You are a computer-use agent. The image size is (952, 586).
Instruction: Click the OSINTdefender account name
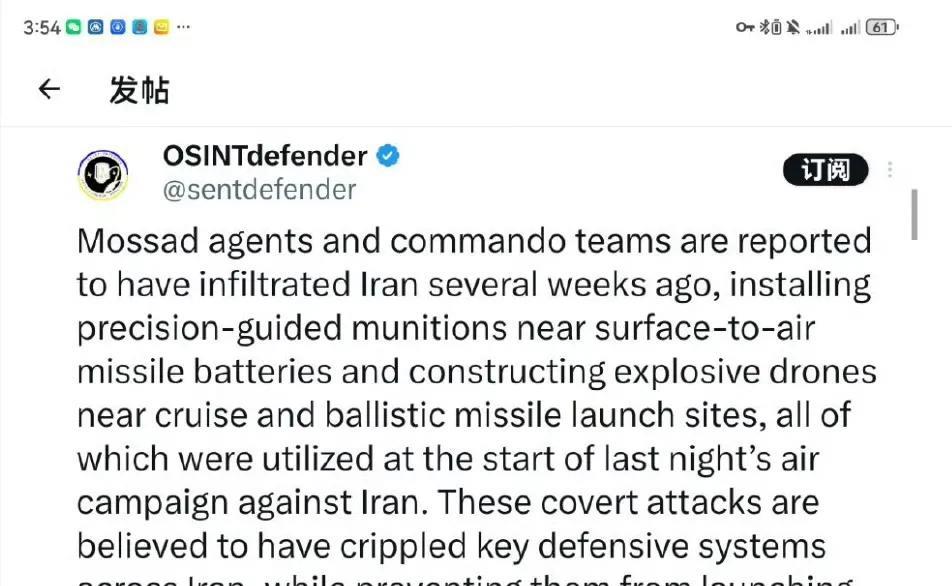pyautogui.click(x=265, y=156)
